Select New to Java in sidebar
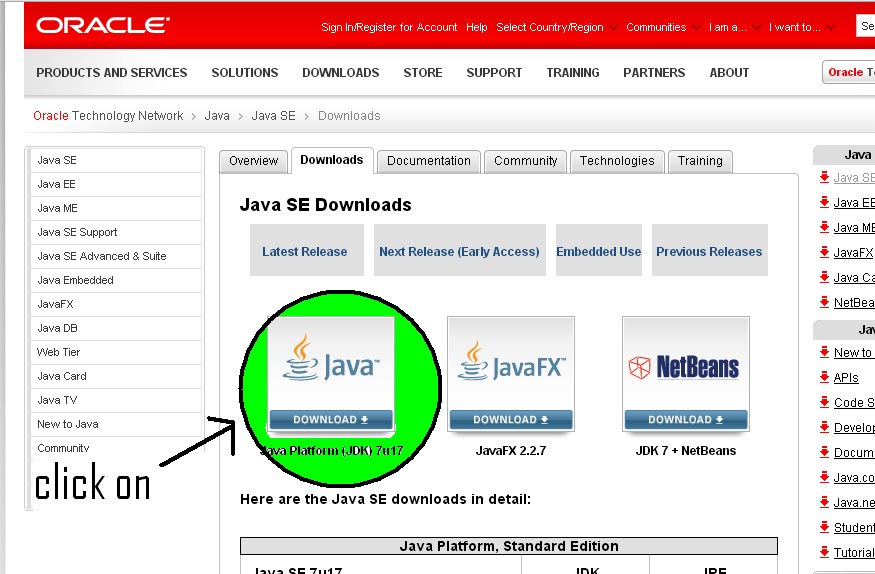This screenshot has width=875, height=574. 116,424
